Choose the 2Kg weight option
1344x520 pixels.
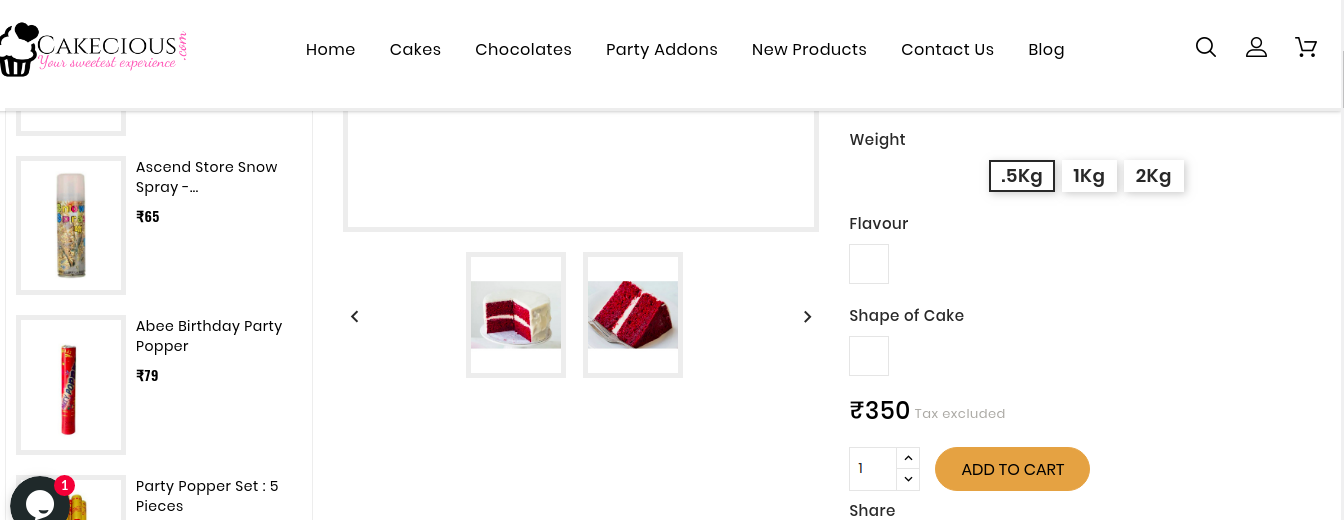(x=1153, y=176)
